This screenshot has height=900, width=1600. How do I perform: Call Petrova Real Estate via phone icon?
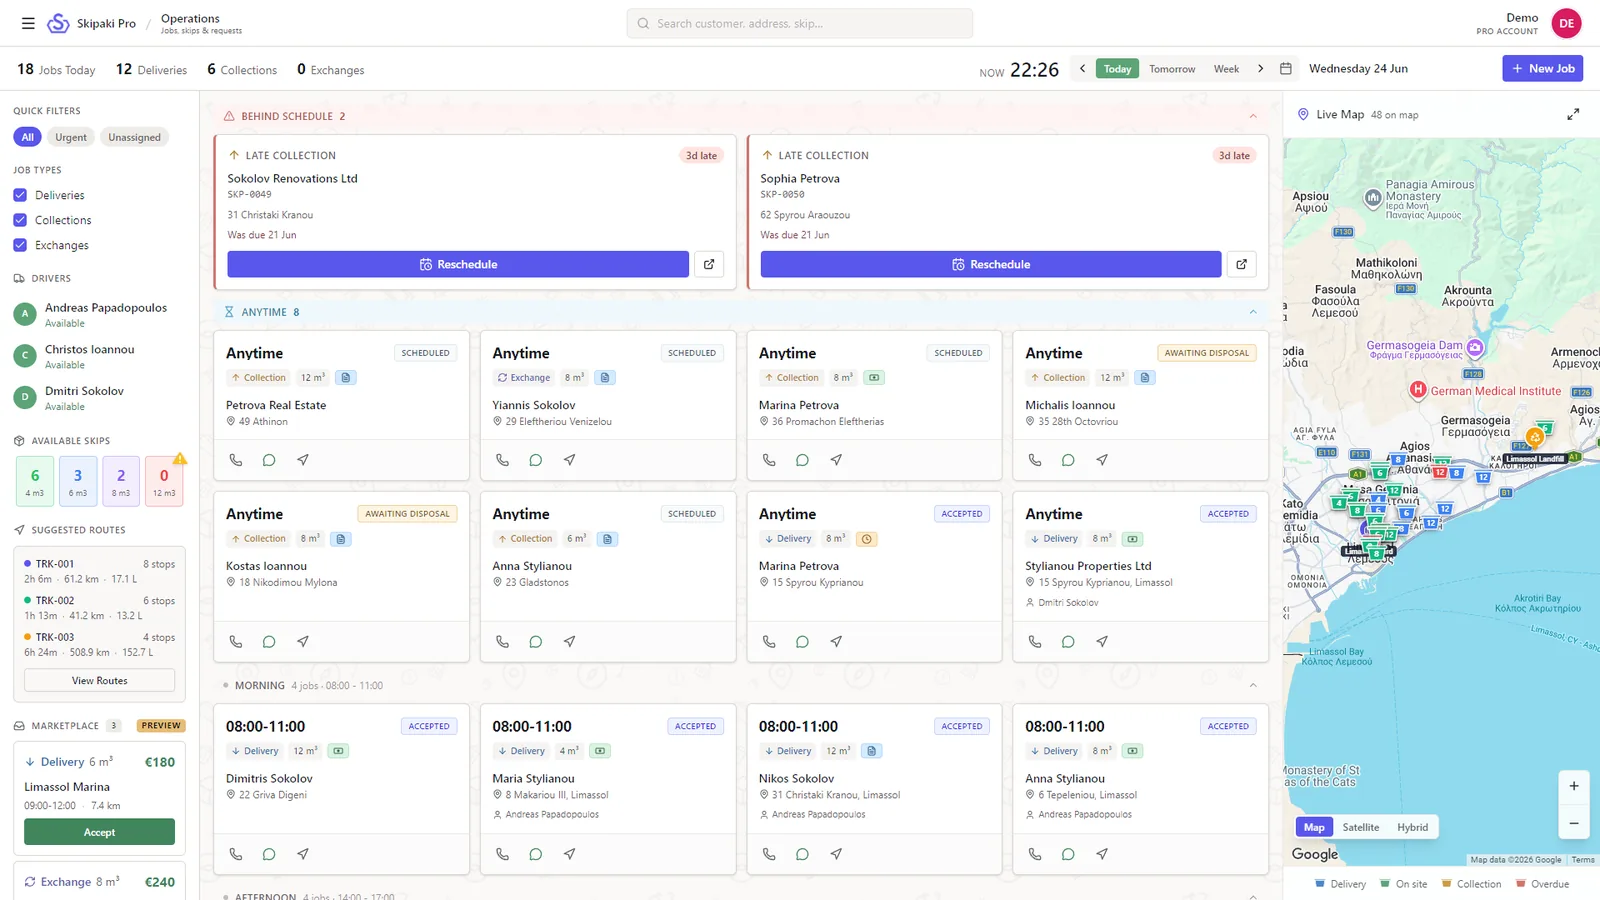pyautogui.click(x=236, y=460)
